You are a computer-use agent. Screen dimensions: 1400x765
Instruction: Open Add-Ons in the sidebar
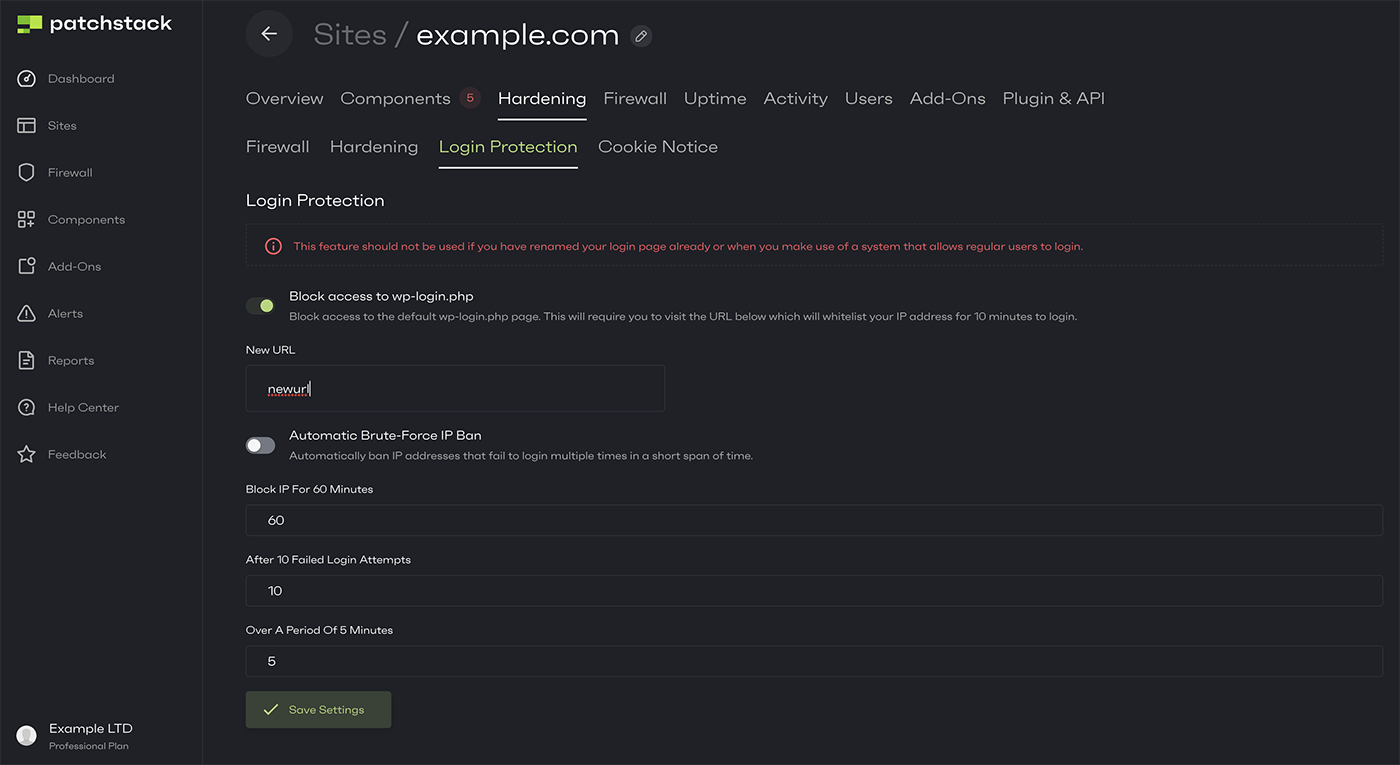pyautogui.click(x=74, y=266)
